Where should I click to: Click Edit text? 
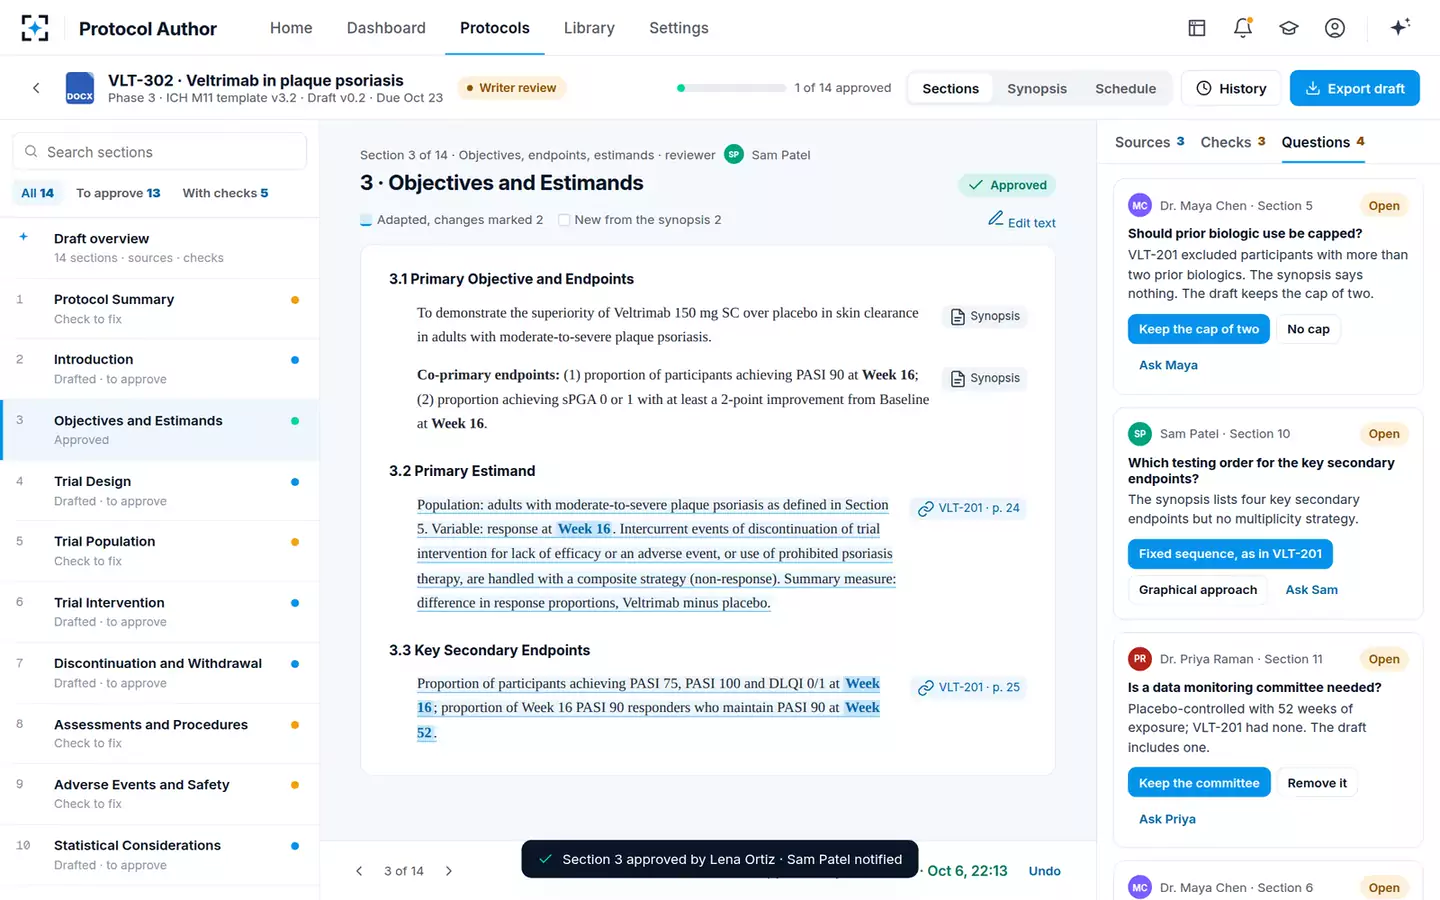1022,222
